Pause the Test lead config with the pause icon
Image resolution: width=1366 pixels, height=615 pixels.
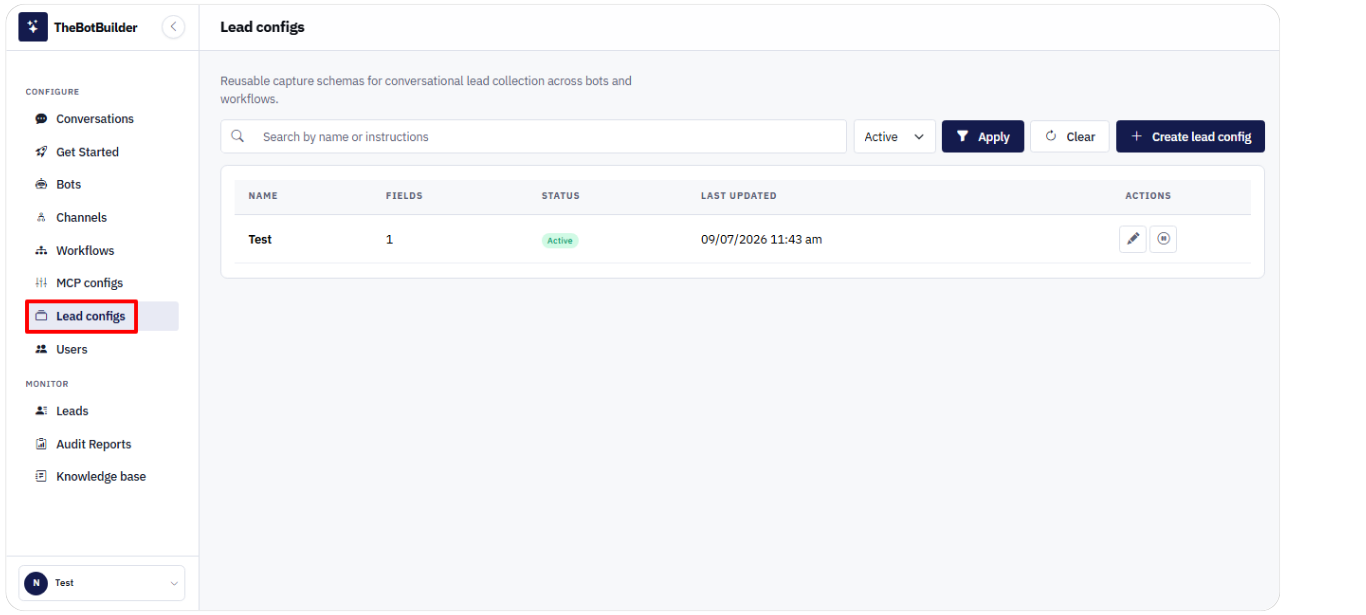1163,239
